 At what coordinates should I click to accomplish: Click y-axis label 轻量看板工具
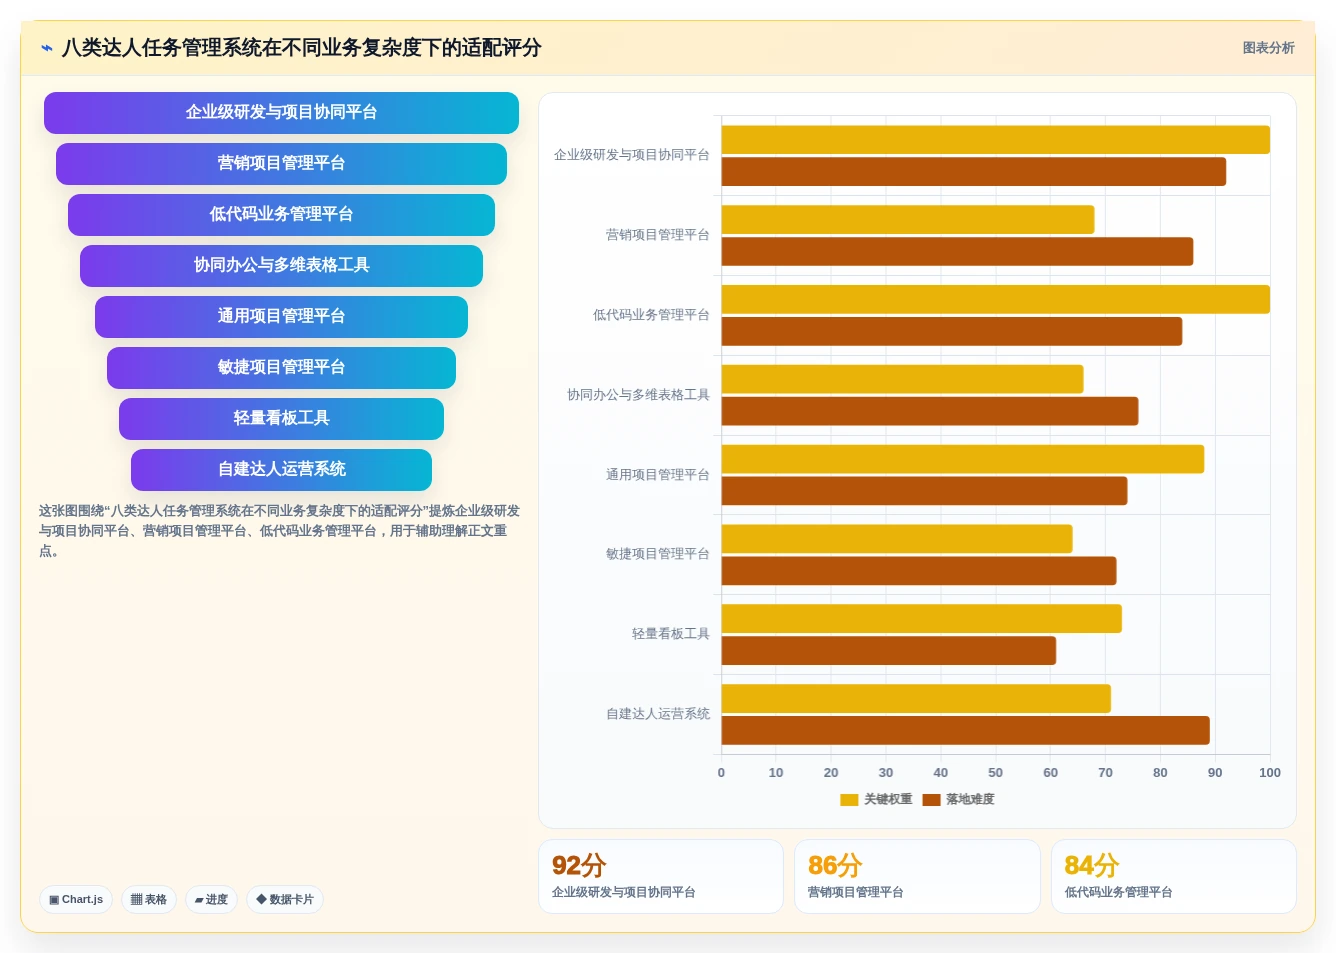671,634
